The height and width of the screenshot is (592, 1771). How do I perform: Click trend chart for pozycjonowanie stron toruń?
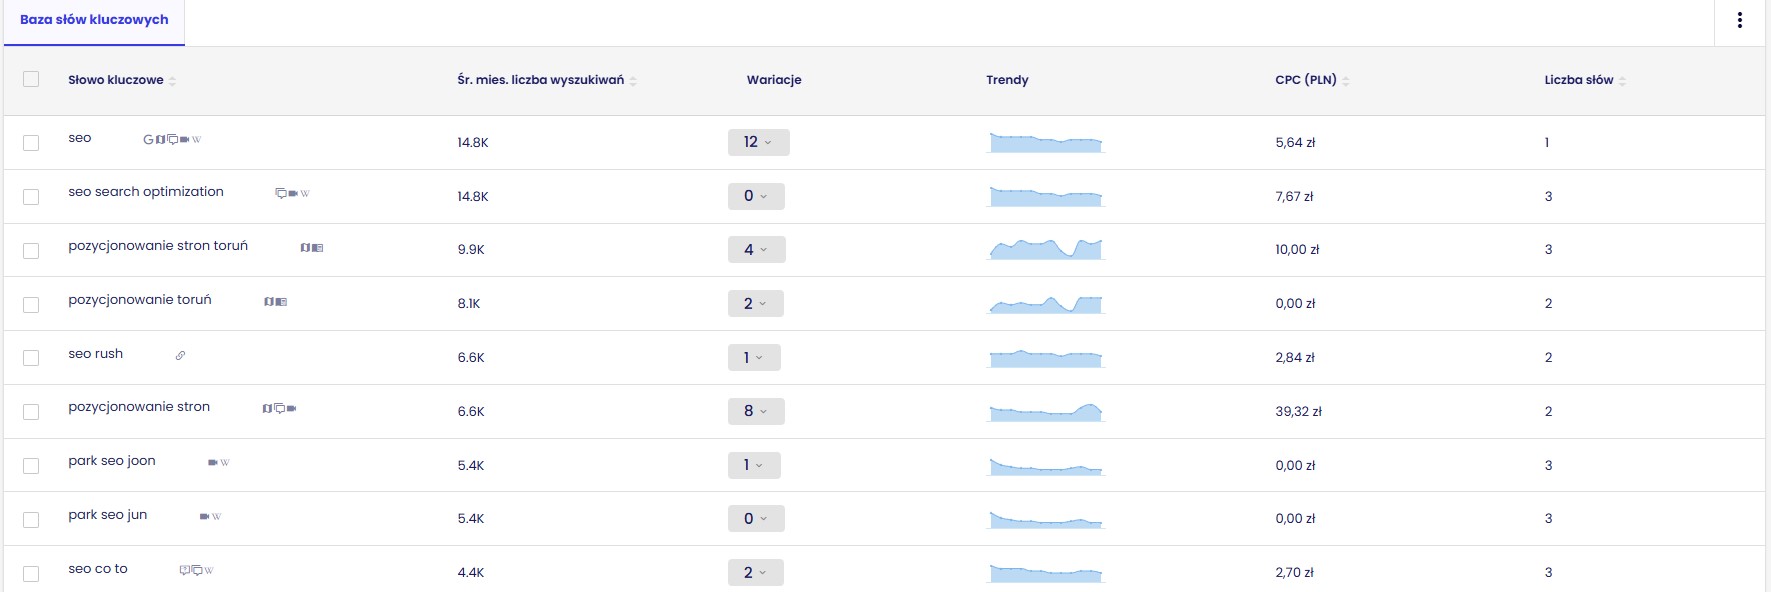tap(1046, 249)
